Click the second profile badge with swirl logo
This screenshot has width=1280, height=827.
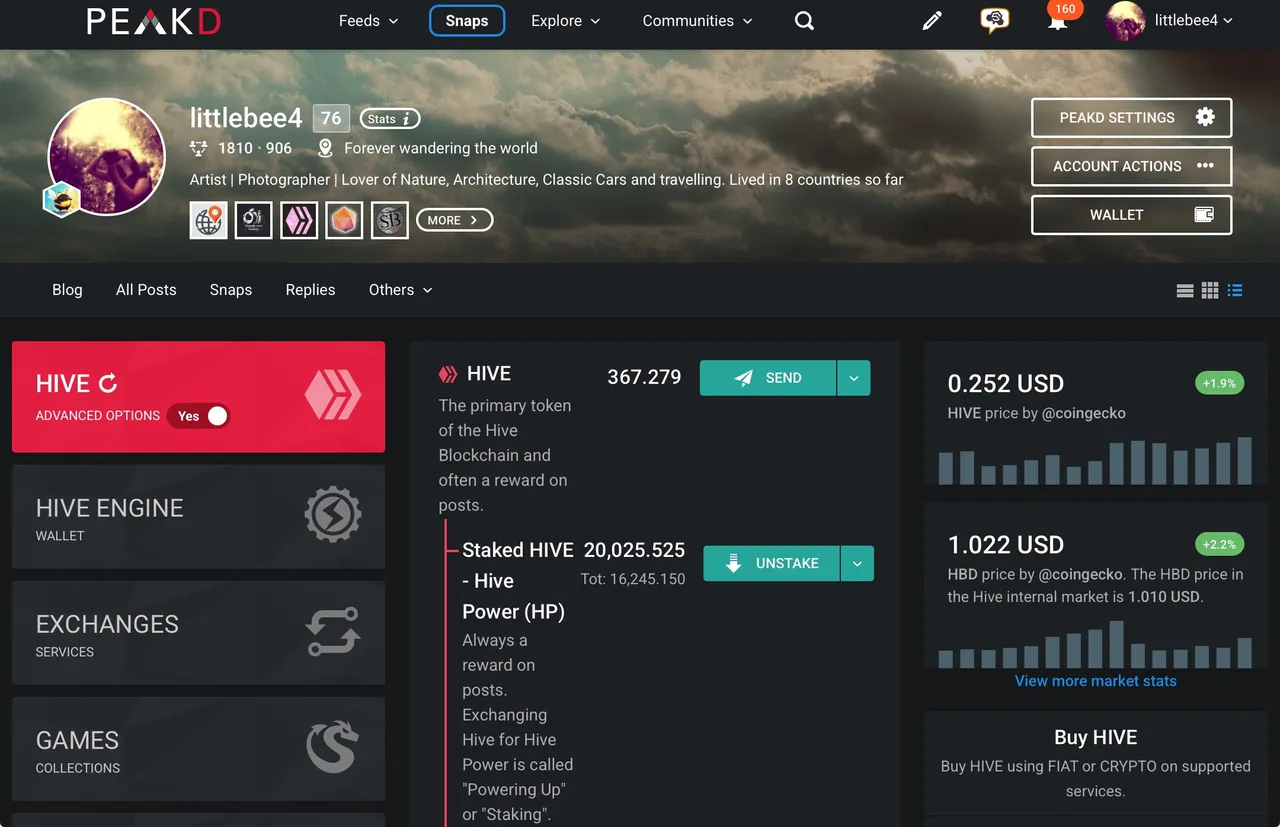click(x=254, y=221)
